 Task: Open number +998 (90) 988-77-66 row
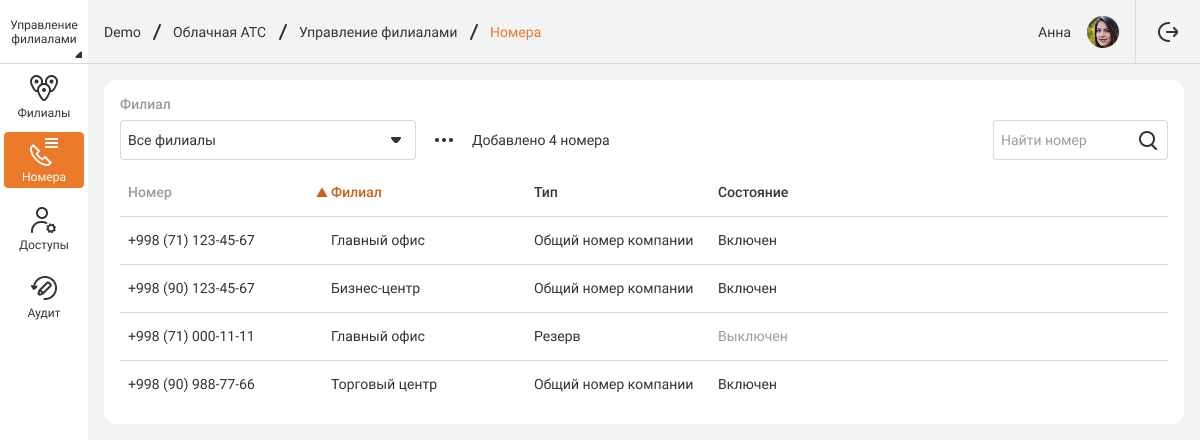tap(191, 385)
